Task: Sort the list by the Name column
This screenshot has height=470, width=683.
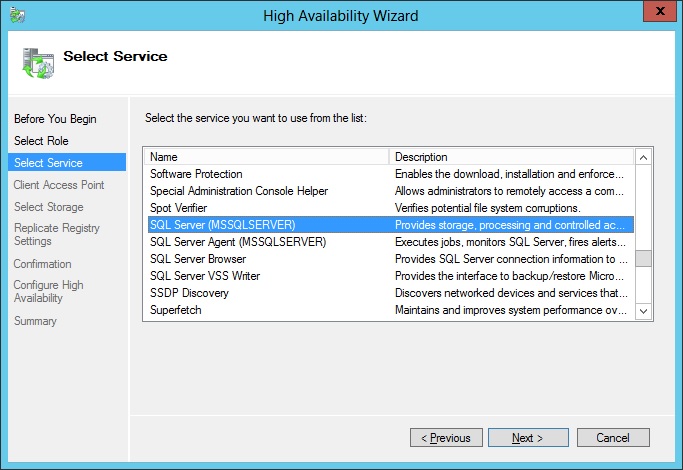Action: [x=266, y=157]
